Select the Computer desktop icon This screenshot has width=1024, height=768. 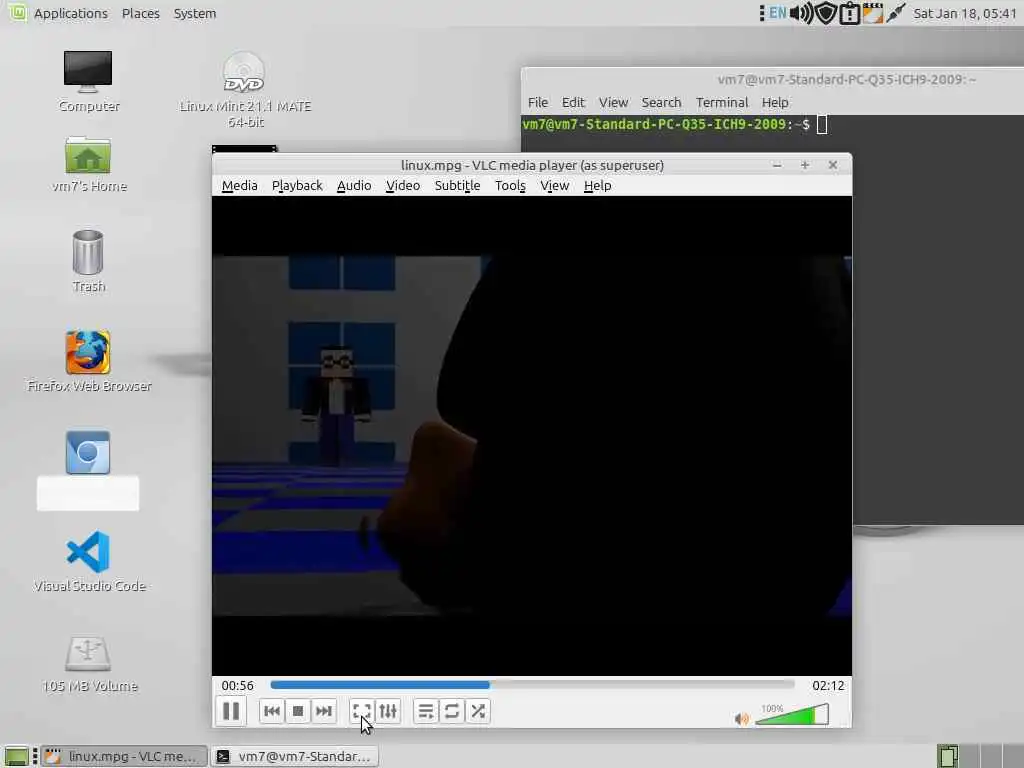(88, 81)
